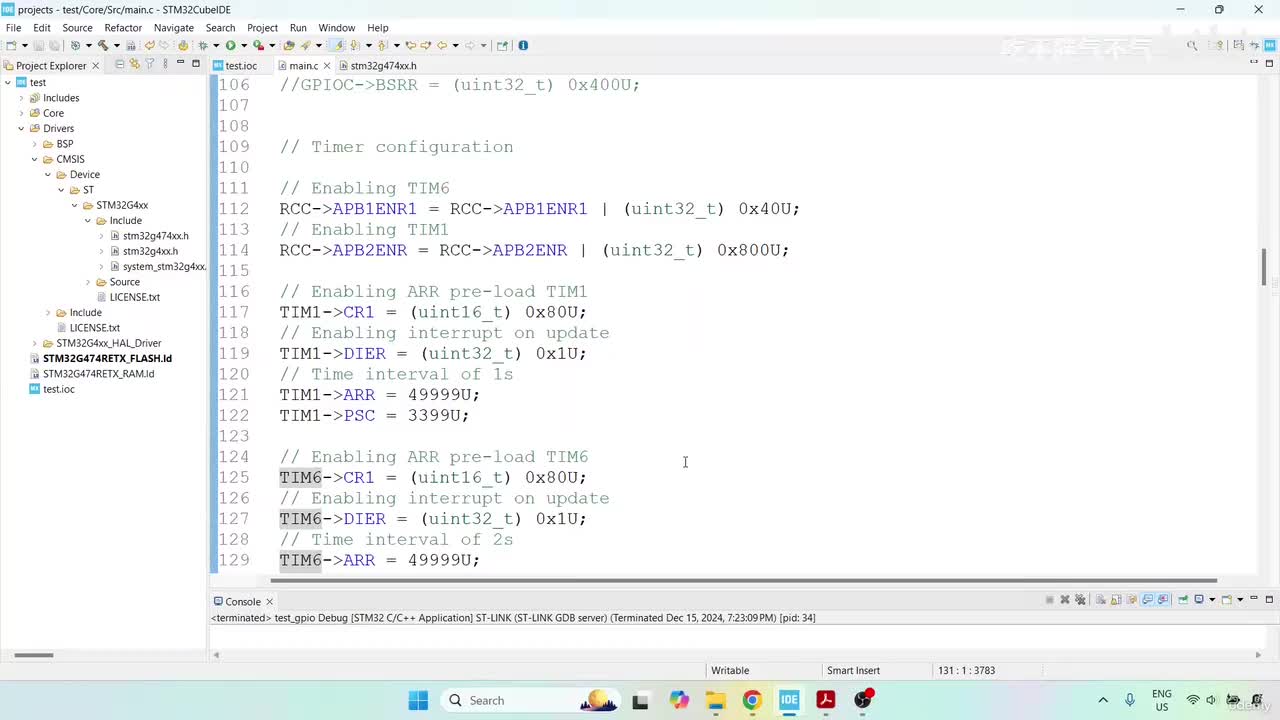Toggle Link with Editor in Project Explorer
This screenshot has width=1280, height=720.
(135, 64)
